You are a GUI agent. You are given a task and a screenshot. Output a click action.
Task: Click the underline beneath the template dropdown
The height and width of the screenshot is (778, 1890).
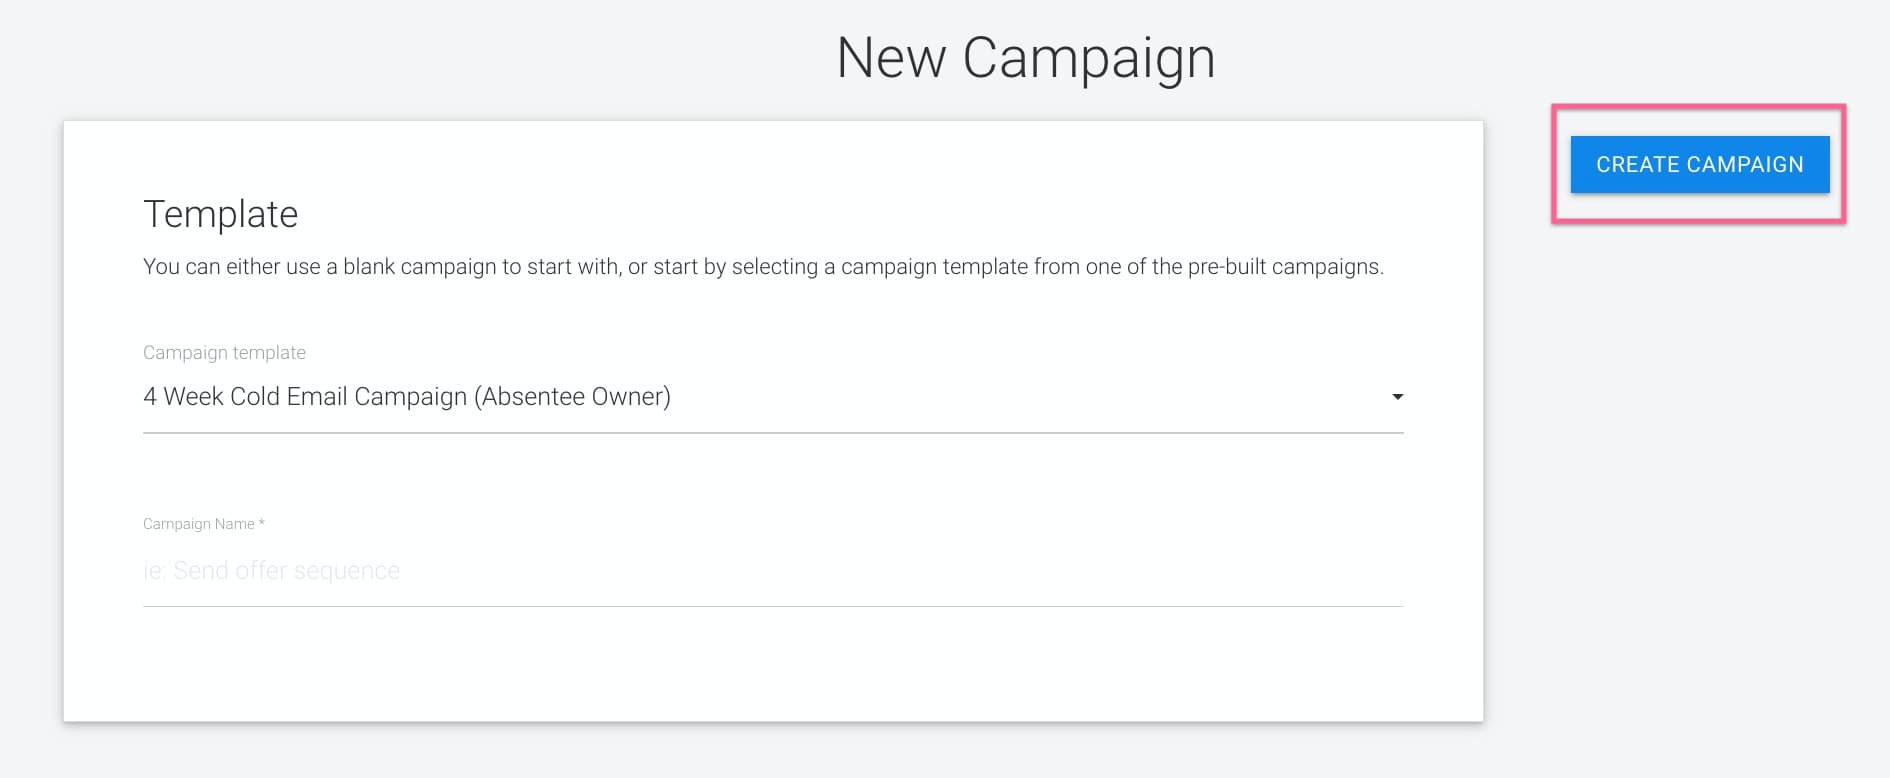(775, 433)
